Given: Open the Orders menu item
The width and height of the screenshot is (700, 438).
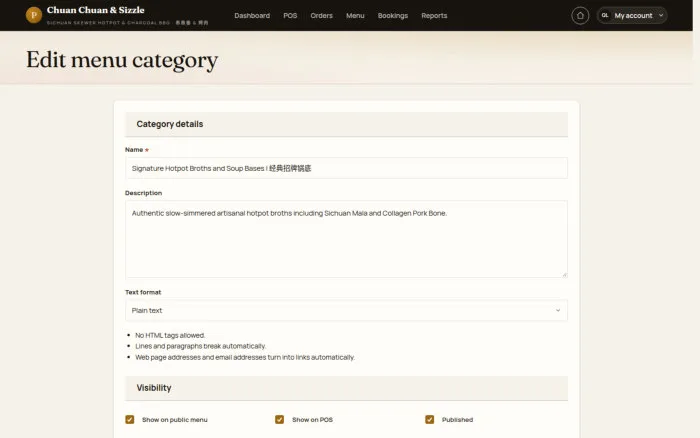Looking at the screenshot, I should click(321, 16).
